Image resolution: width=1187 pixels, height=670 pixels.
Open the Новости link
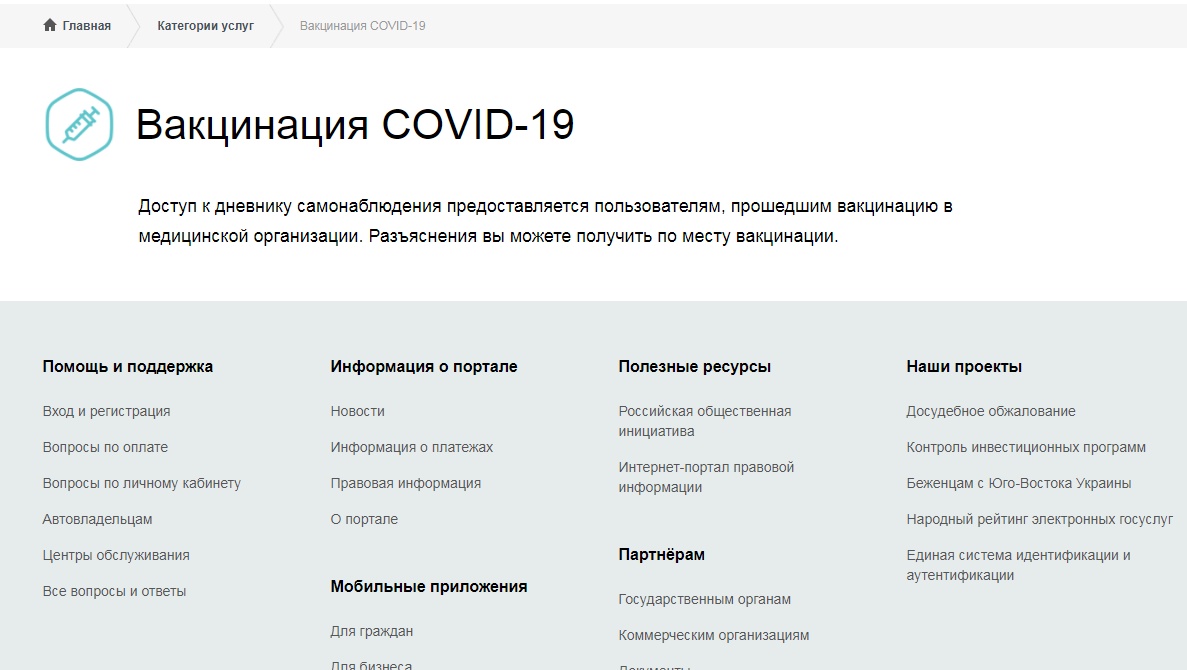click(357, 411)
